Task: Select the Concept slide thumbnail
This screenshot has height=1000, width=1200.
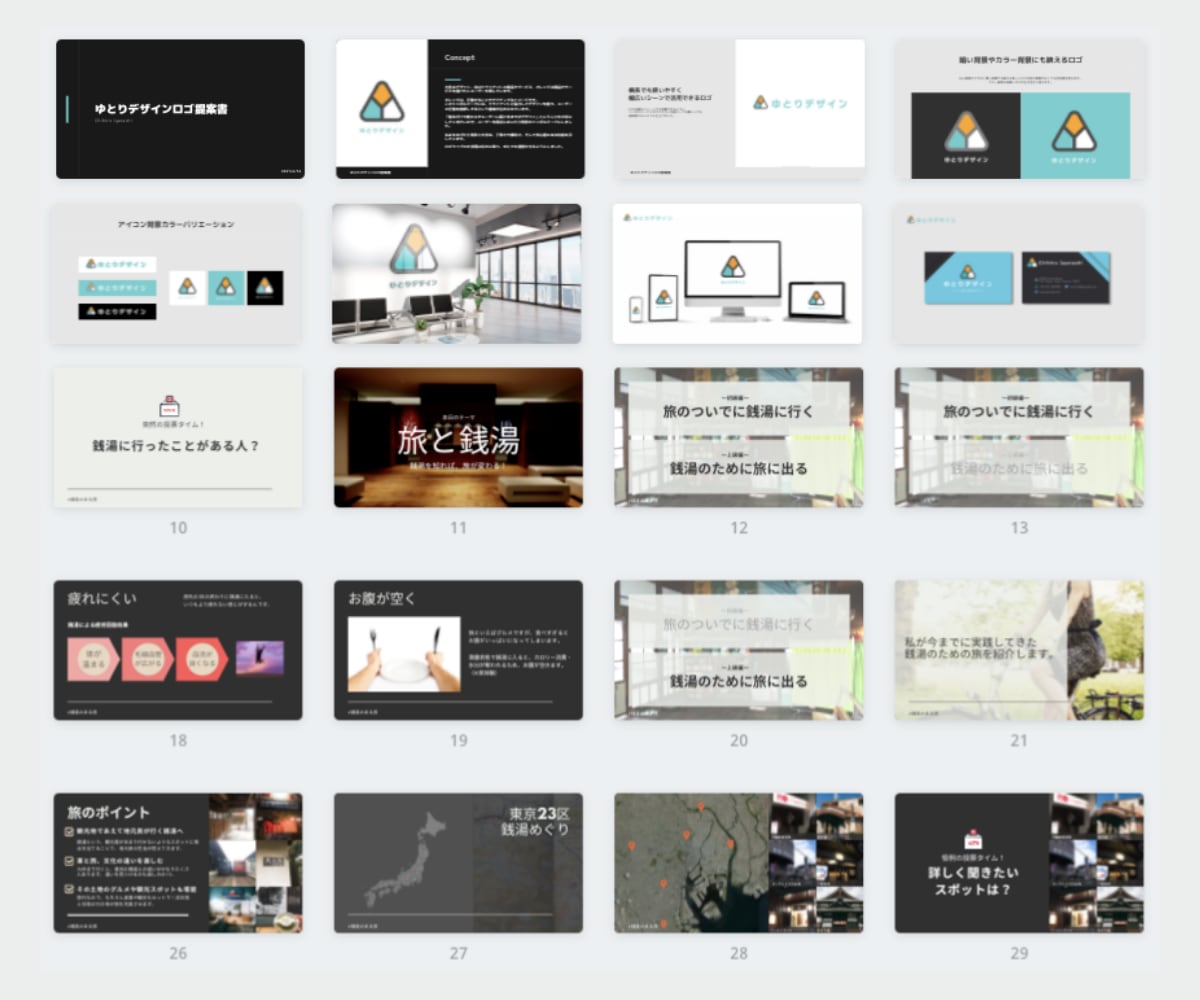Action: click(x=460, y=109)
